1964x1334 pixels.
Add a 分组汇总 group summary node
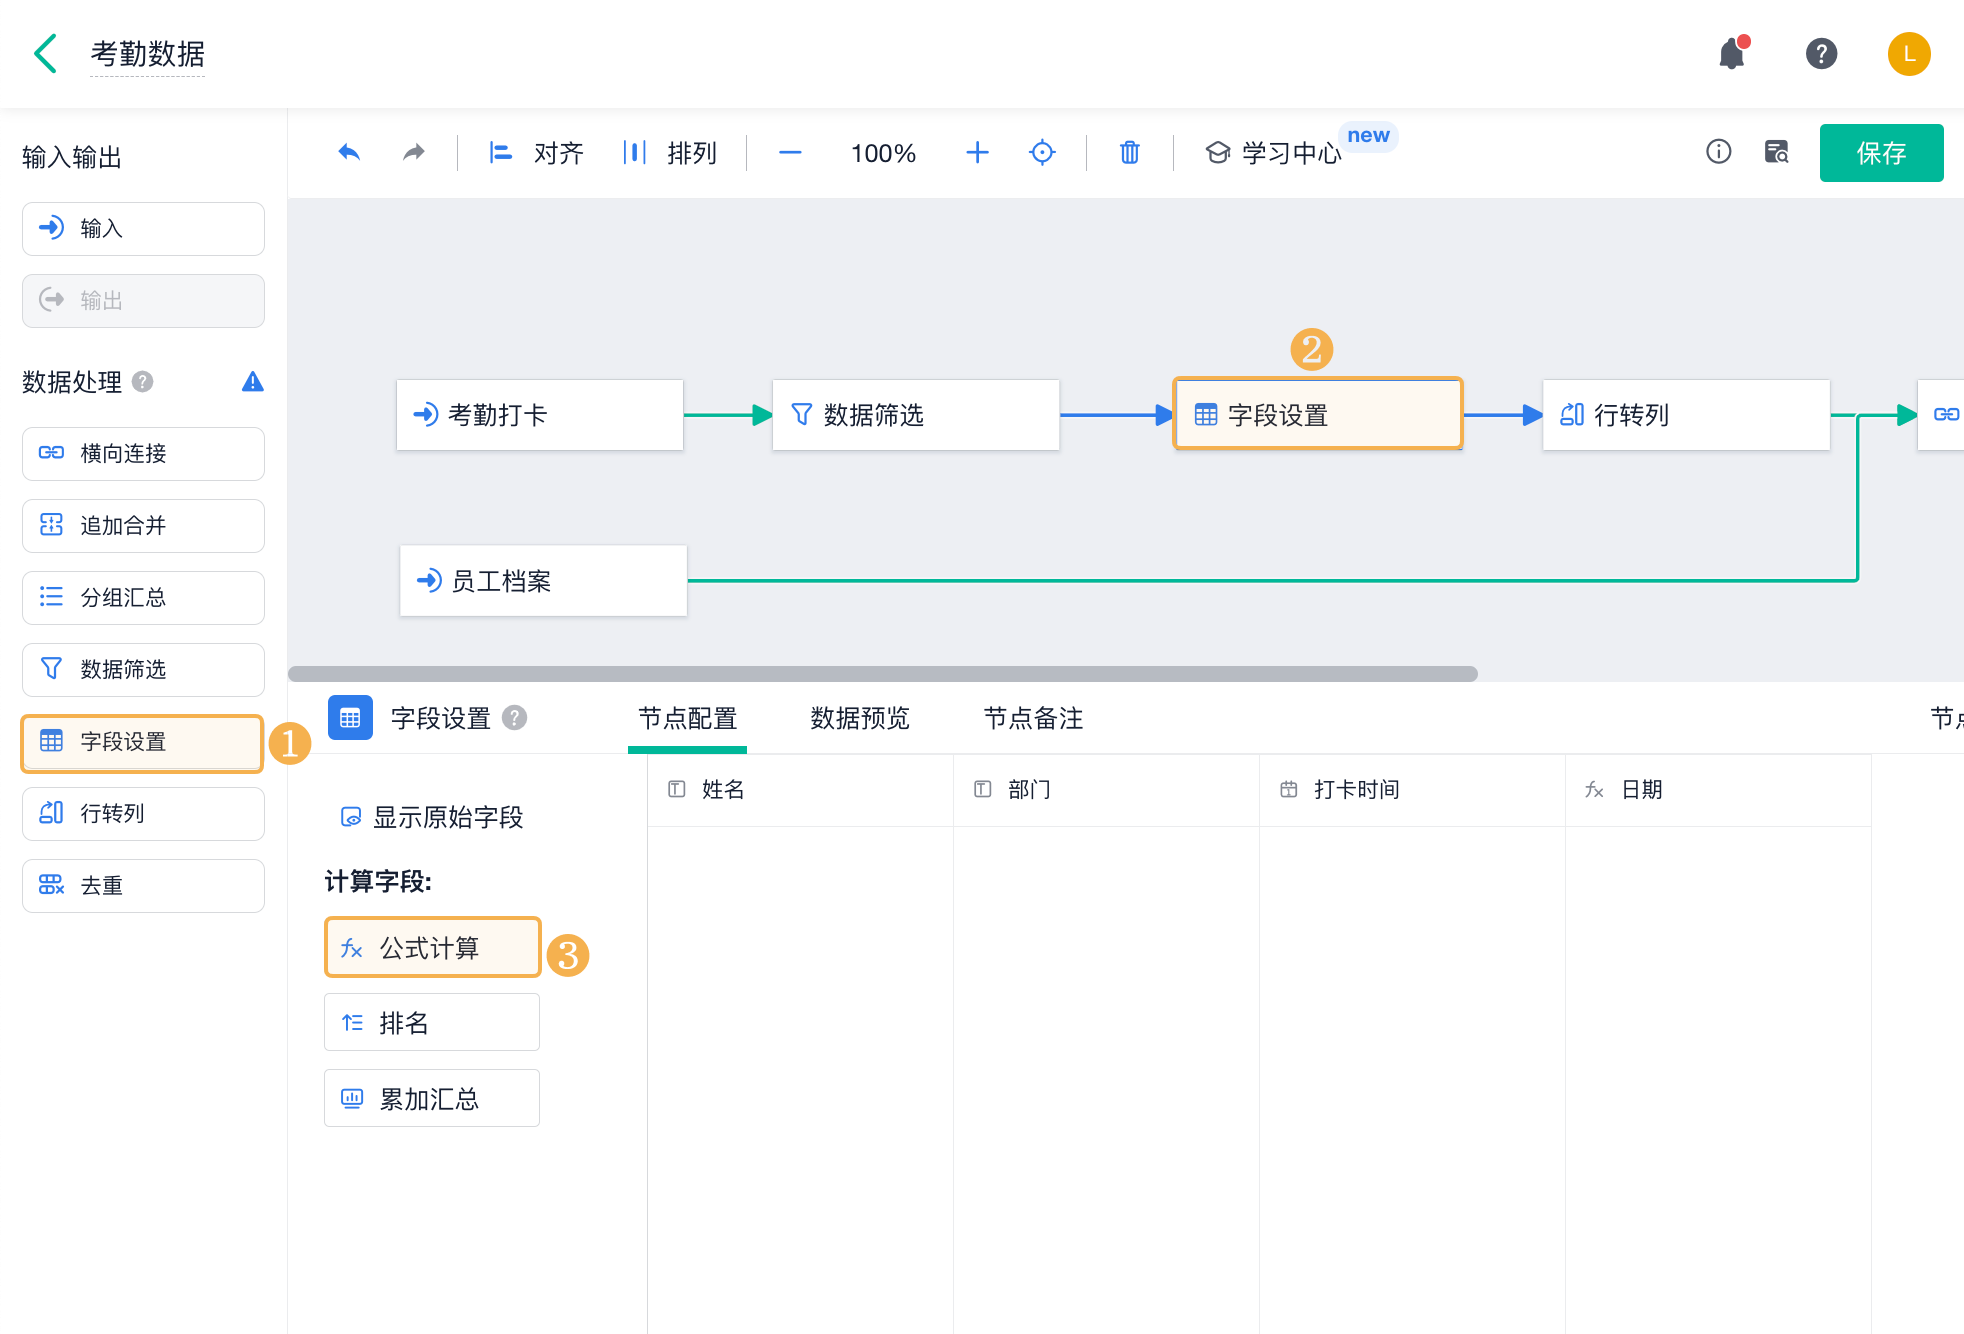tap(143, 598)
